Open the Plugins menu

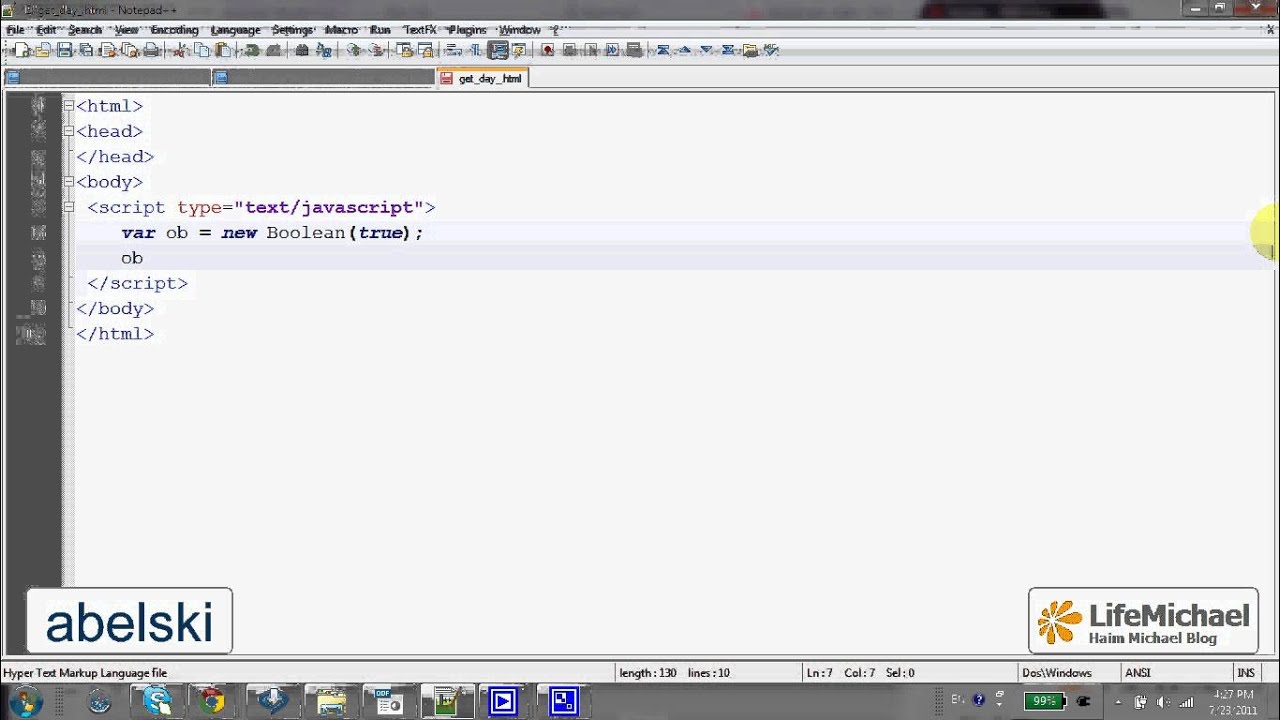(467, 30)
